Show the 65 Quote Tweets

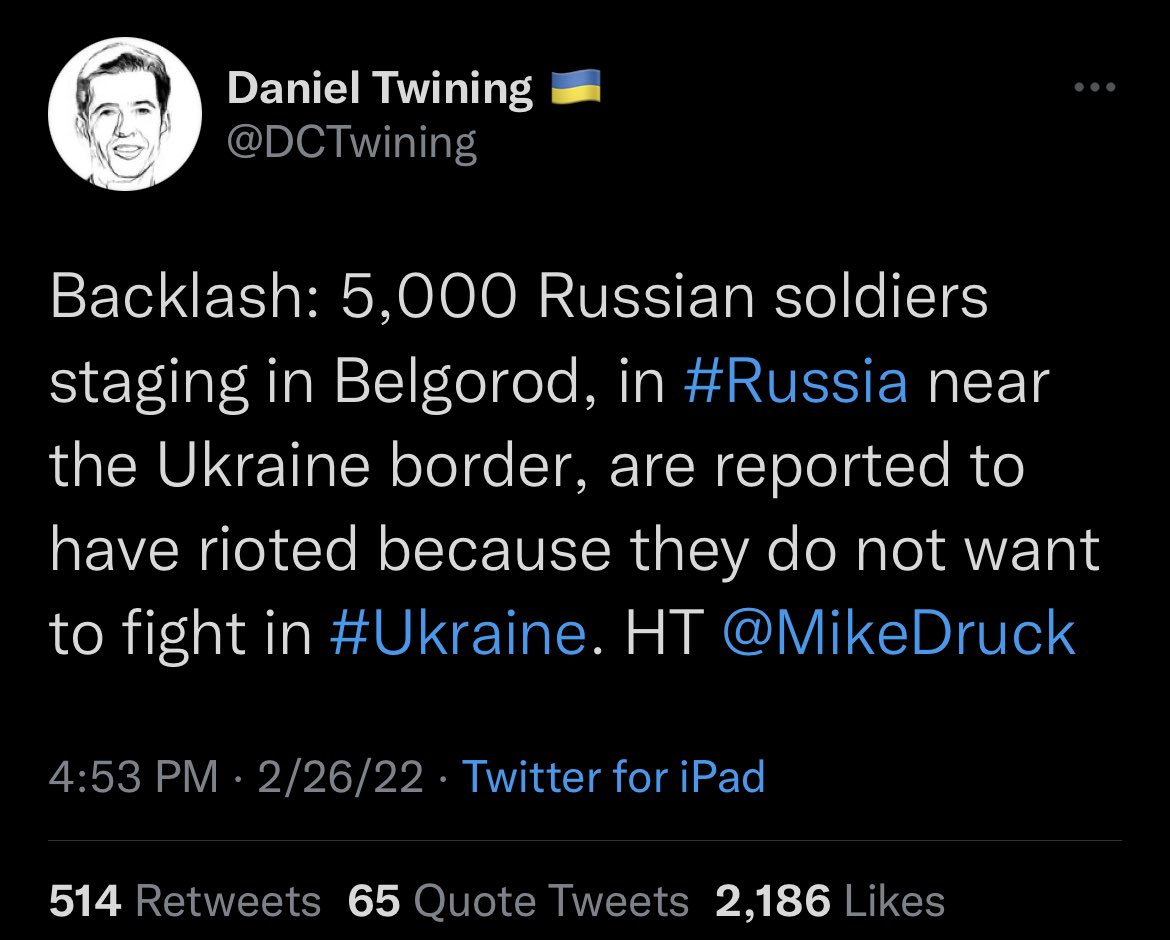(518, 901)
